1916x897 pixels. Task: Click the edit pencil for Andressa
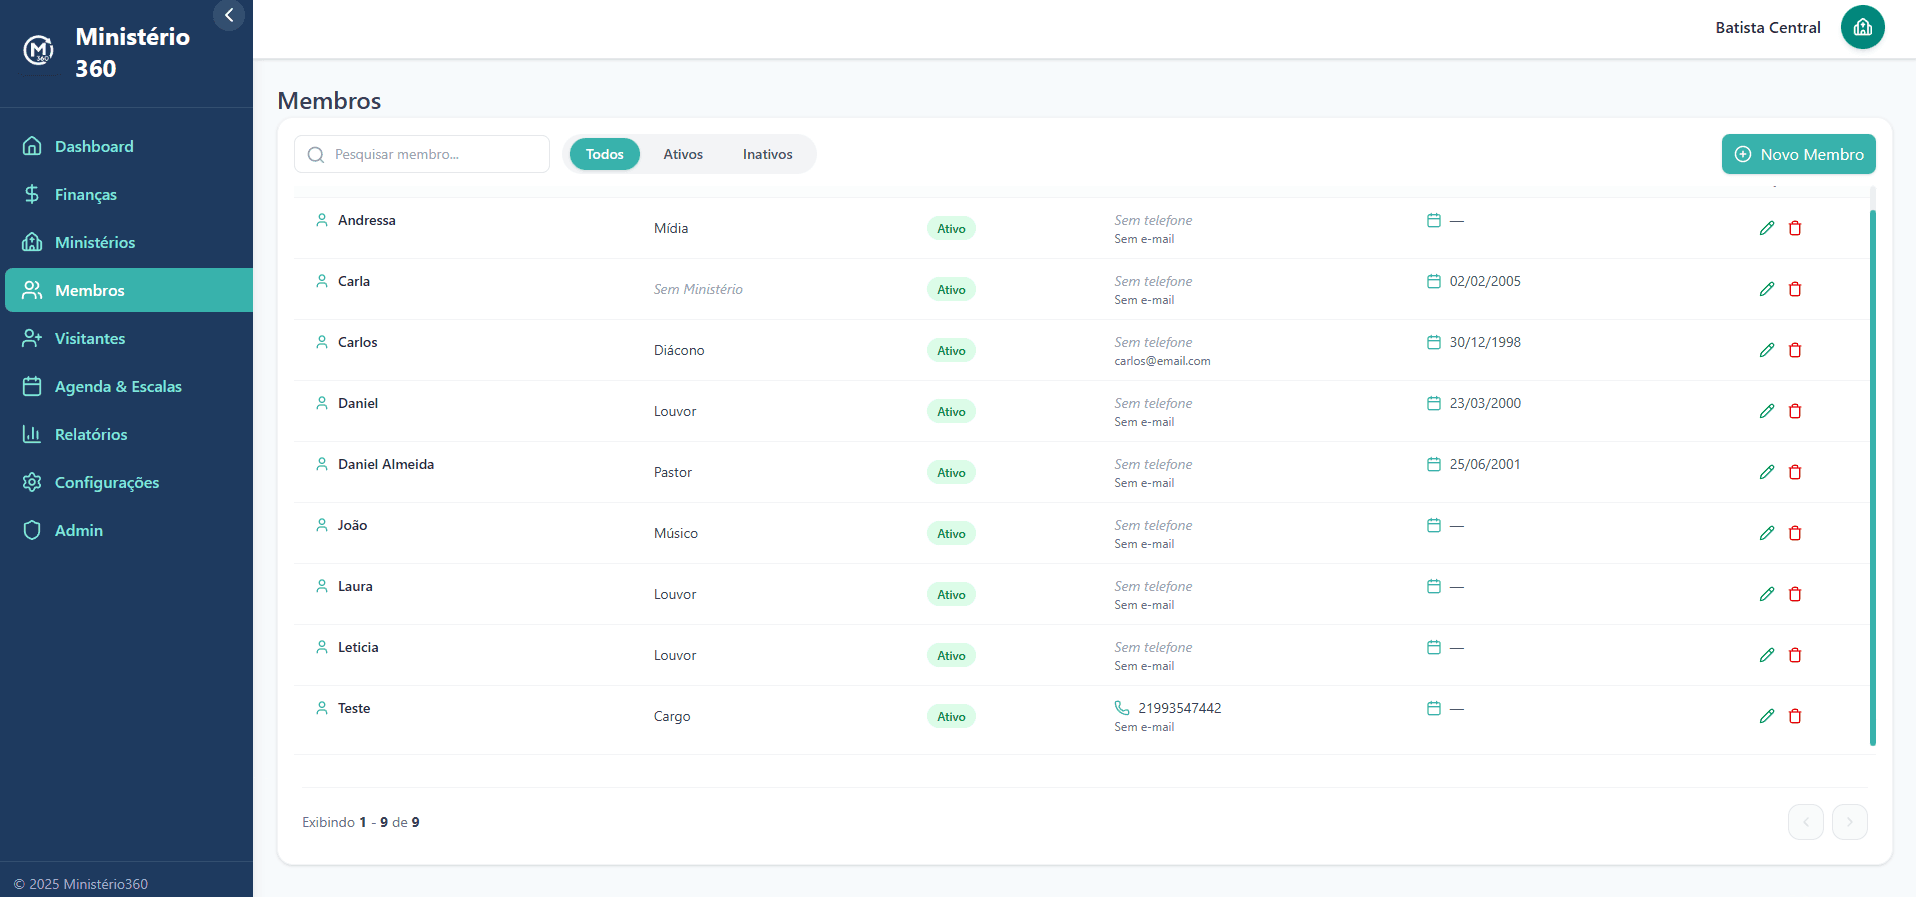tap(1766, 228)
